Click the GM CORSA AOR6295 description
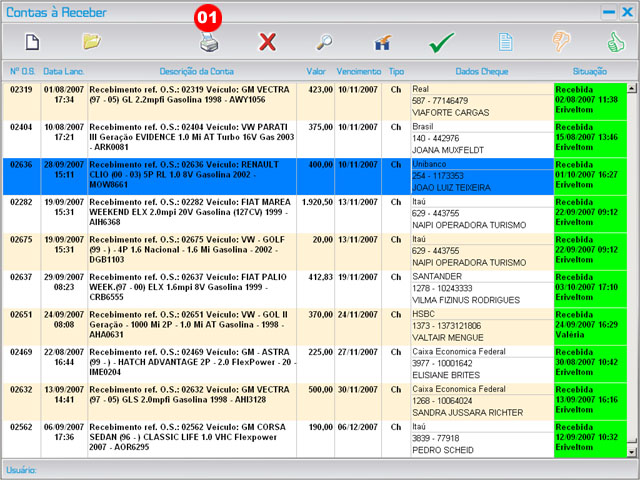 [188, 438]
